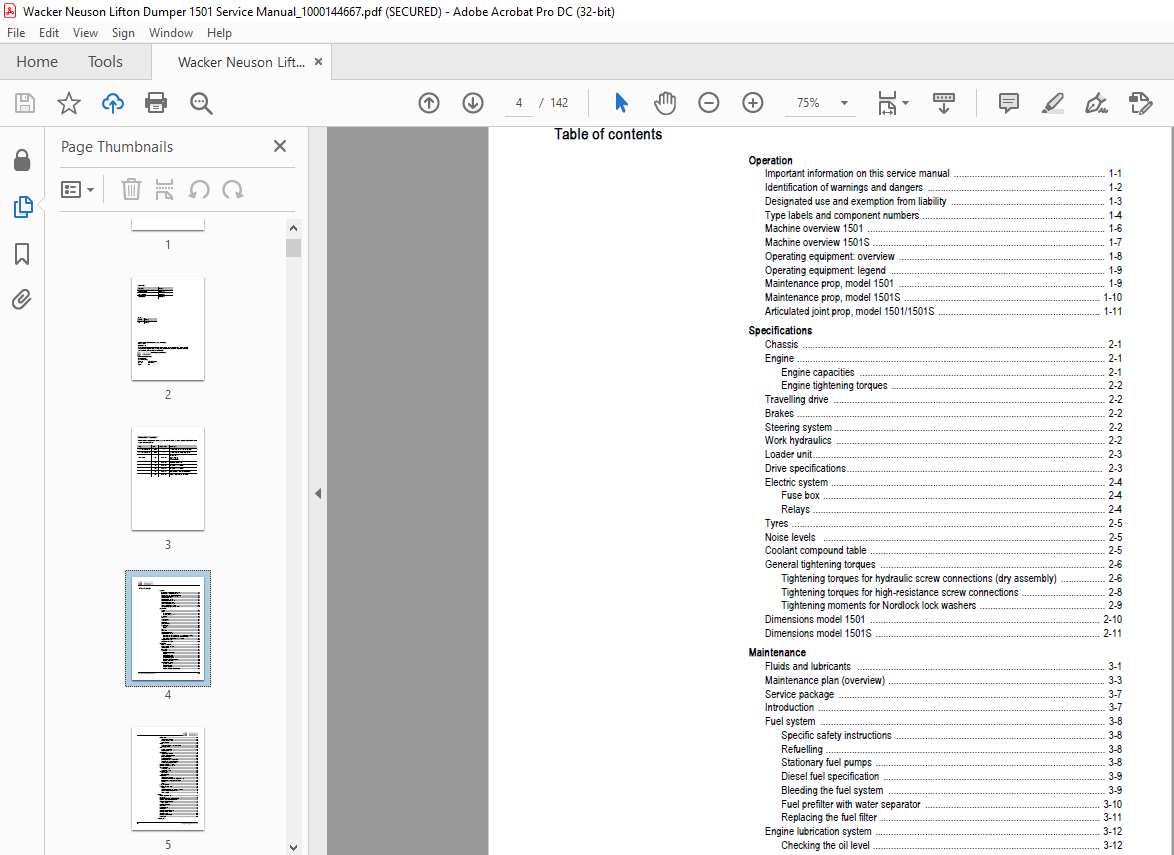Image resolution: width=1174 pixels, height=855 pixels.
Task: Go to next page arrow
Action: 472,103
